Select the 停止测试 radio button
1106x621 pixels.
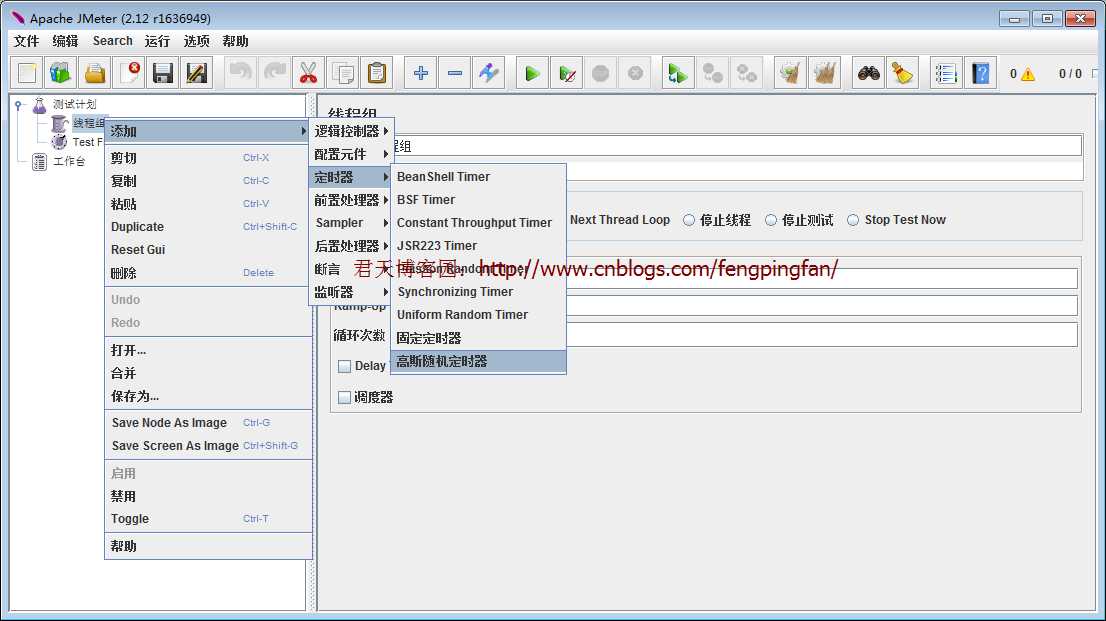(x=771, y=220)
